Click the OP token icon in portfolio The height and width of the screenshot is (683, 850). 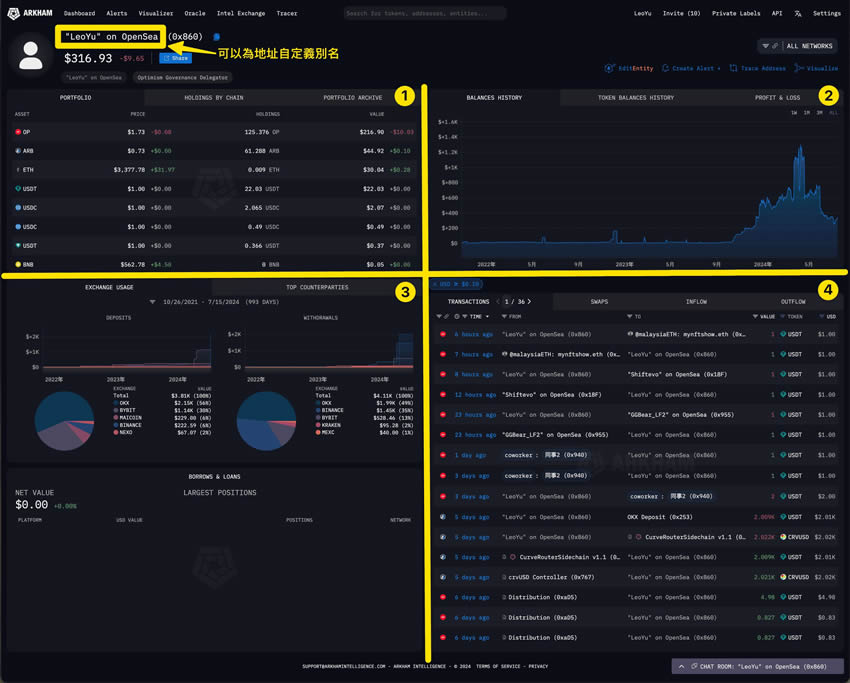(19, 132)
